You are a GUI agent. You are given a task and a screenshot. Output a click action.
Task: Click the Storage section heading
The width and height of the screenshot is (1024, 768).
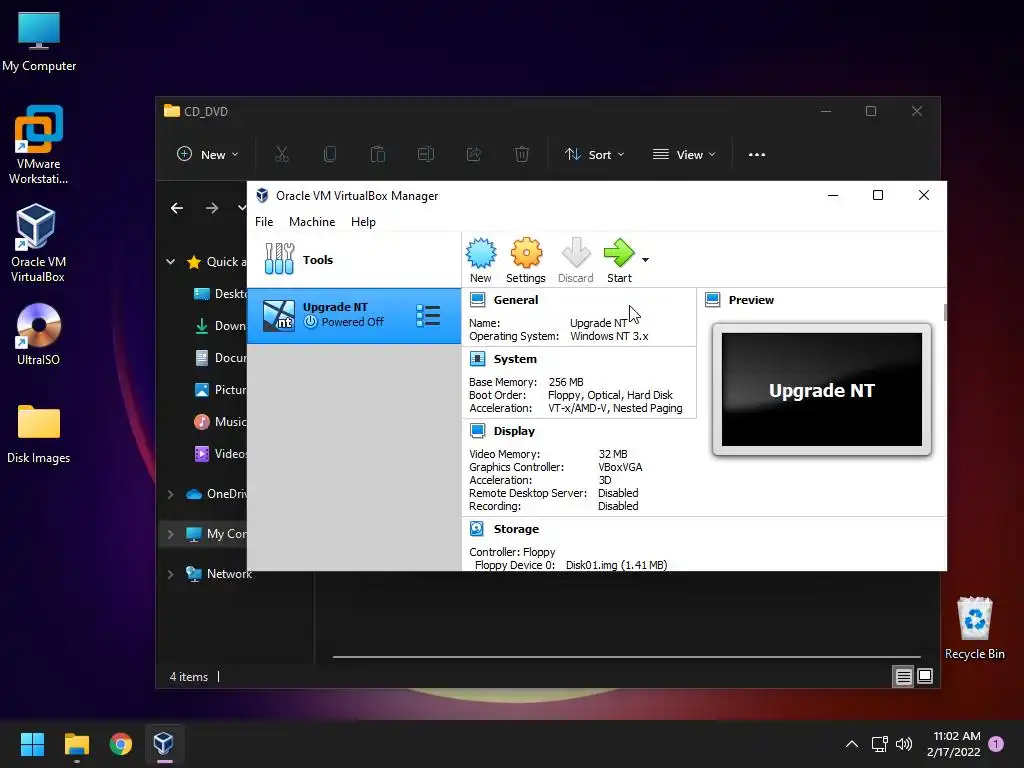pos(516,529)
